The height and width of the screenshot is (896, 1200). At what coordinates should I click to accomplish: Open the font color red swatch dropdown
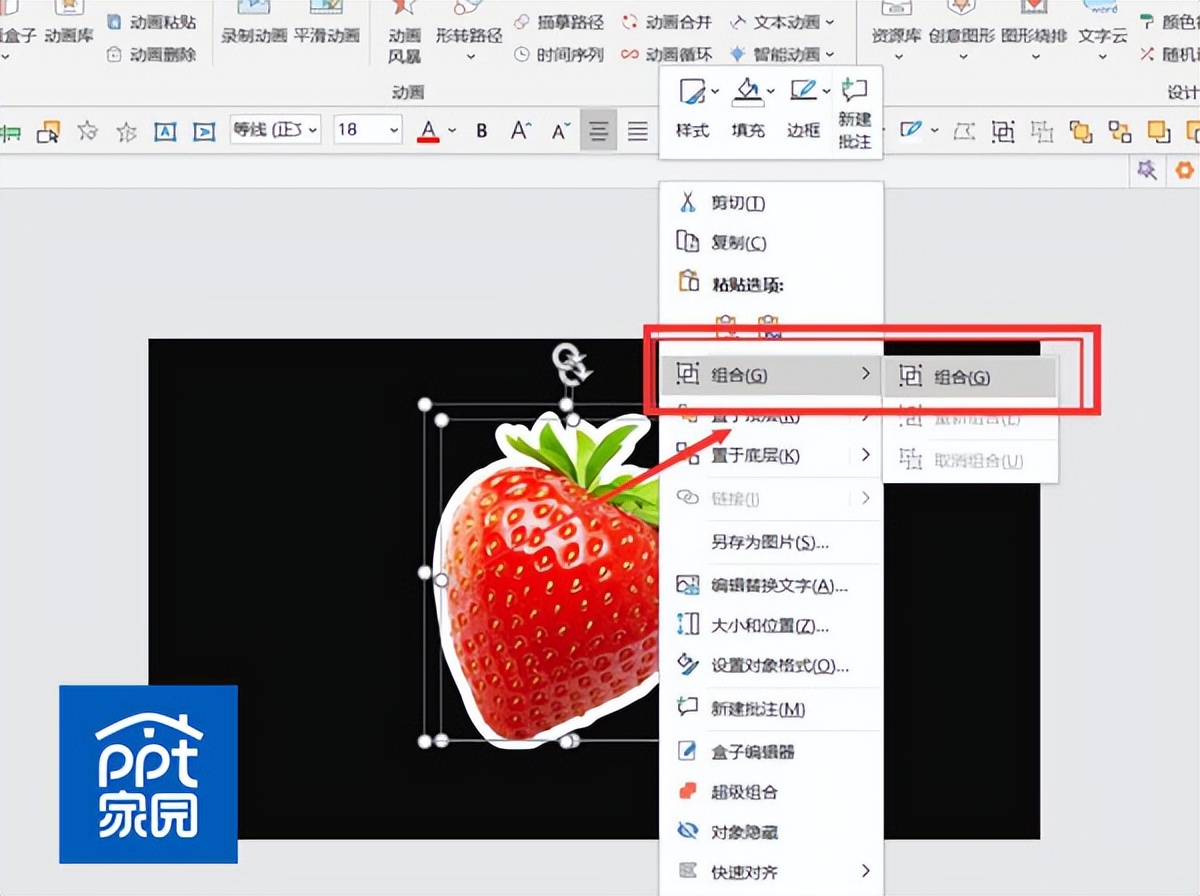[x=452, y=130]
